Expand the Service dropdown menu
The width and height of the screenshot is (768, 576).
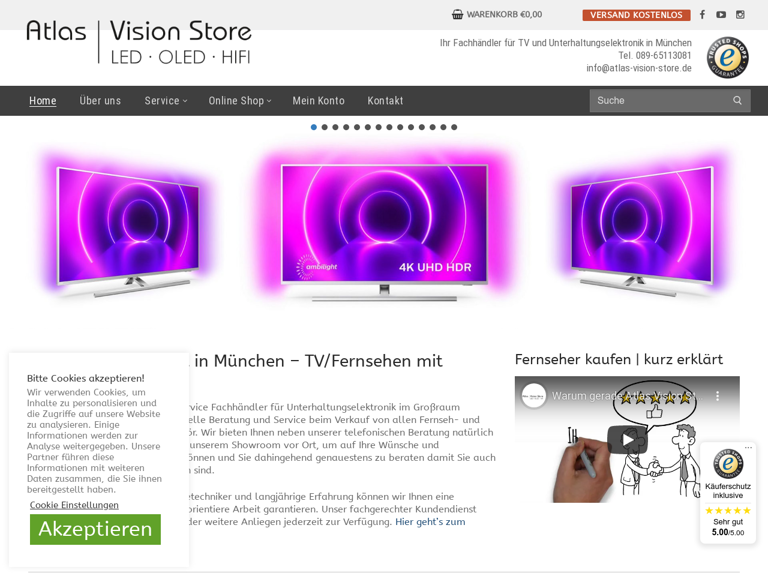(166, 101)
